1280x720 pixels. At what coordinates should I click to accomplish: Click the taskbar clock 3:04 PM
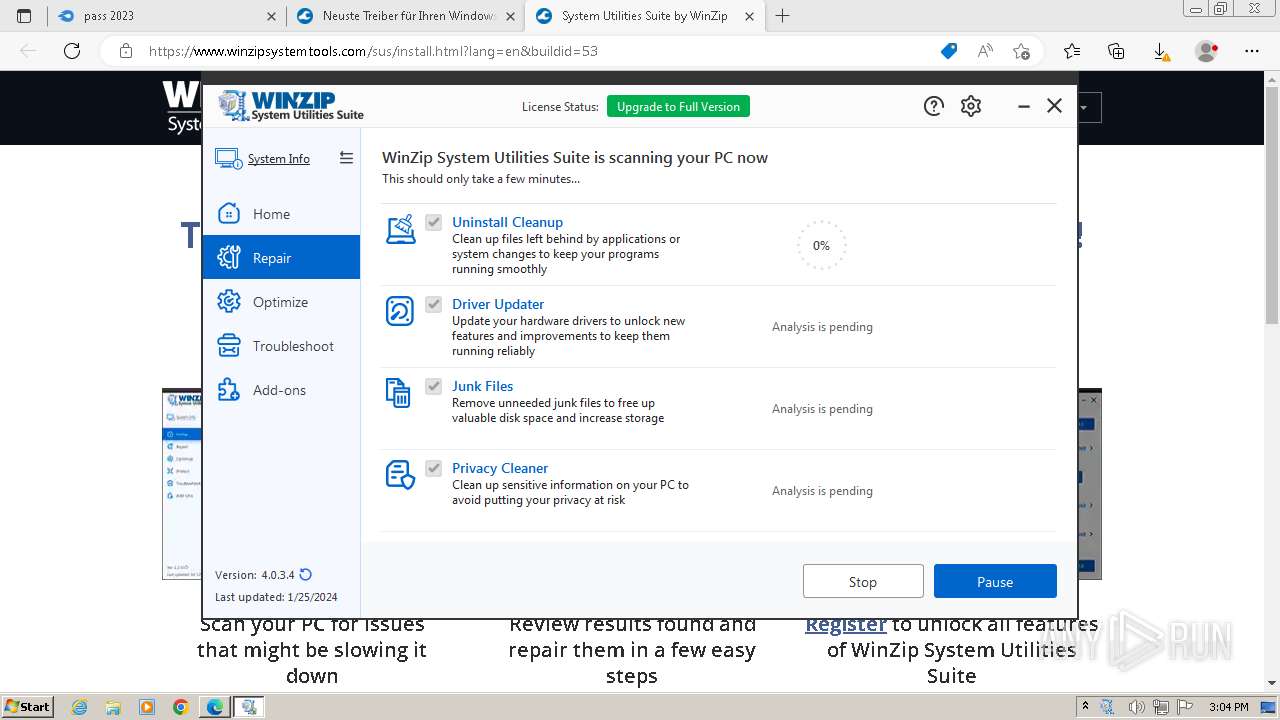1228,707
